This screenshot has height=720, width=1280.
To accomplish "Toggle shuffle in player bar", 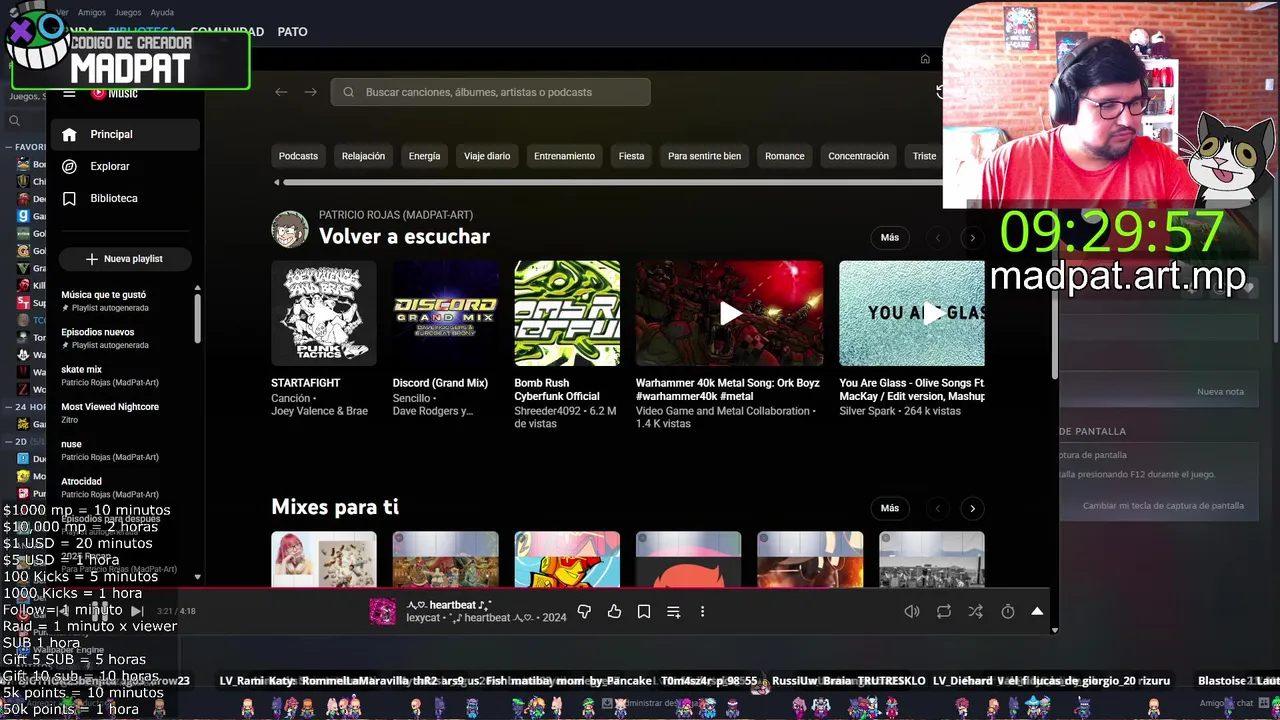I will [x=976, y=611].
